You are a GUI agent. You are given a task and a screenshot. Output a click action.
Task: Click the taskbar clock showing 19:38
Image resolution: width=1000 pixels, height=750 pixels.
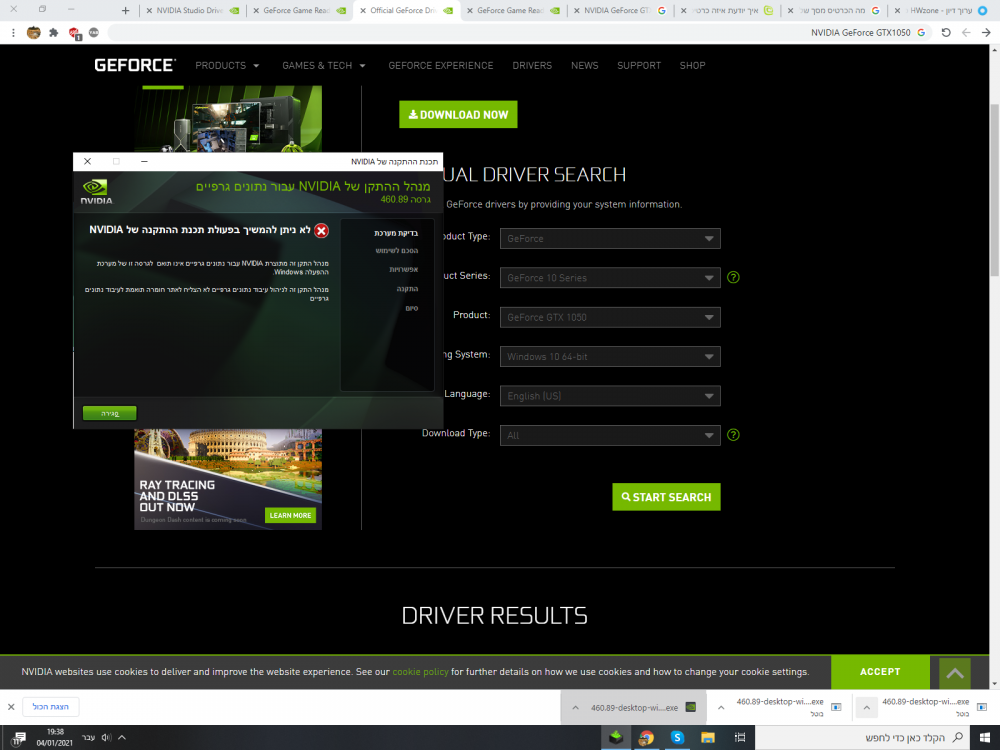tap(55, 737)
